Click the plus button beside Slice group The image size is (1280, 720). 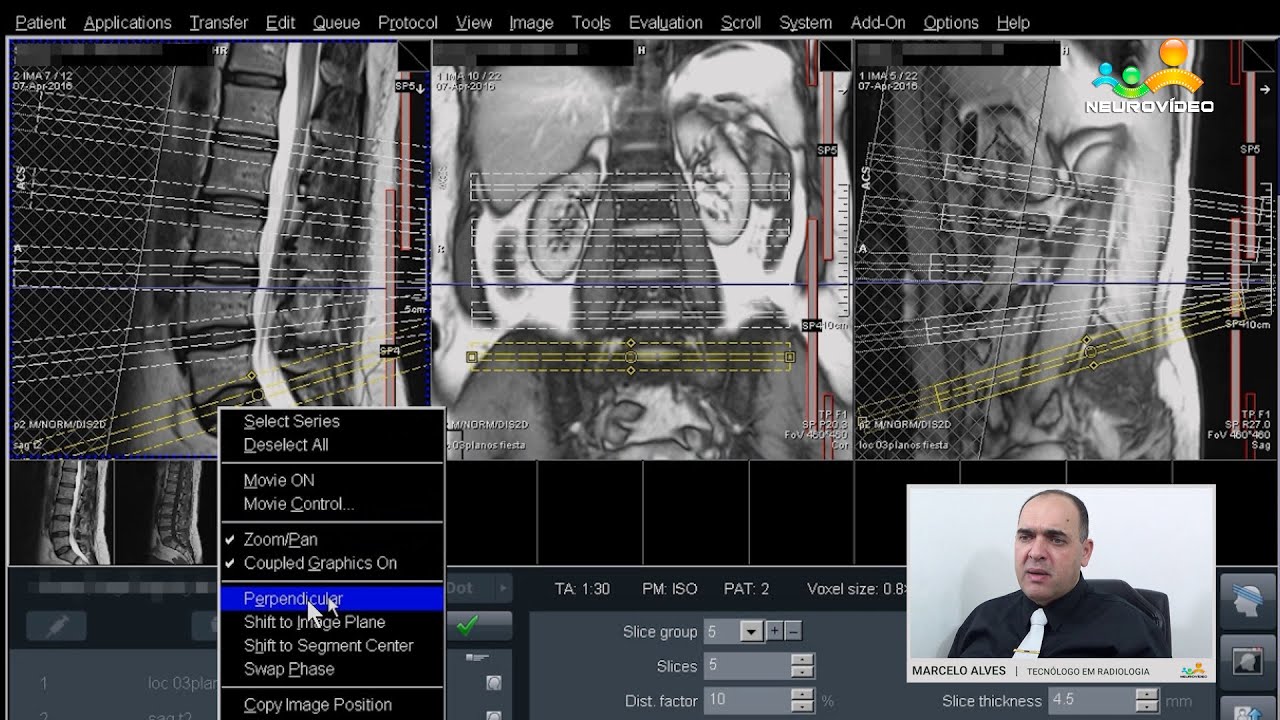[774, 631]
